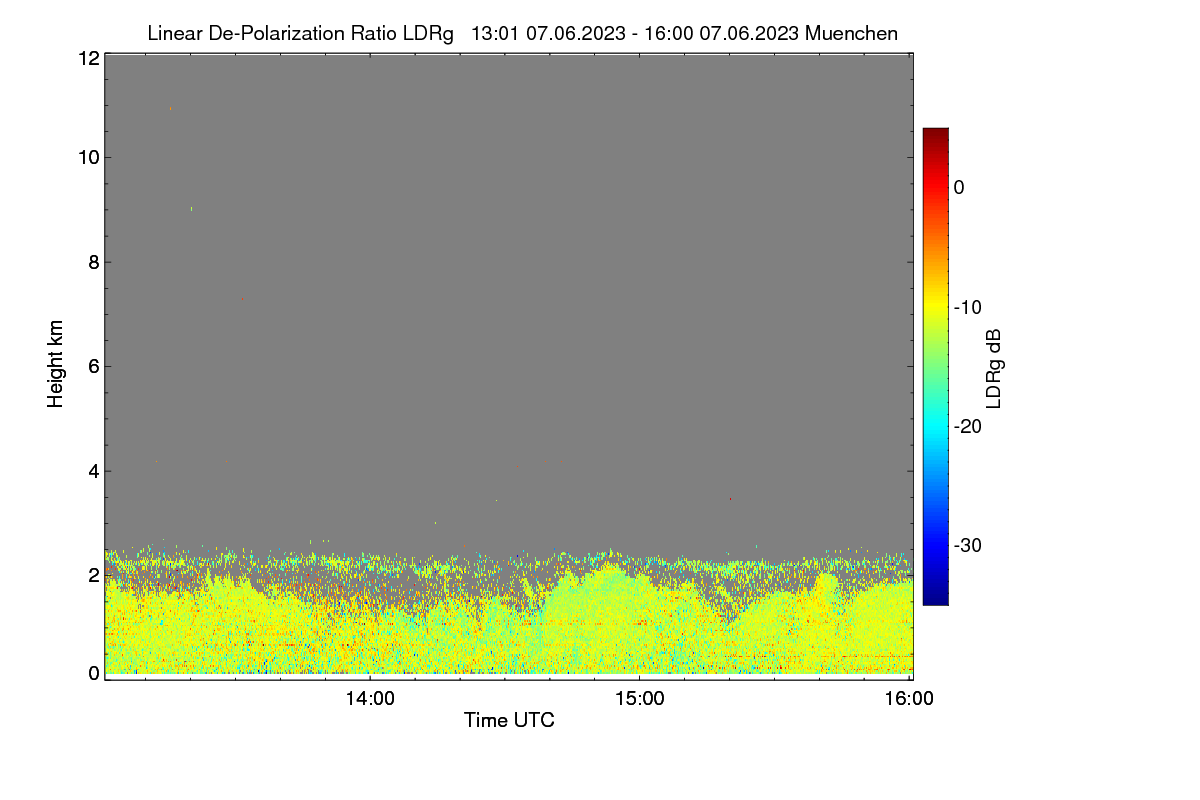Click the dark red top of colorbar

click(x=935, y=136)
